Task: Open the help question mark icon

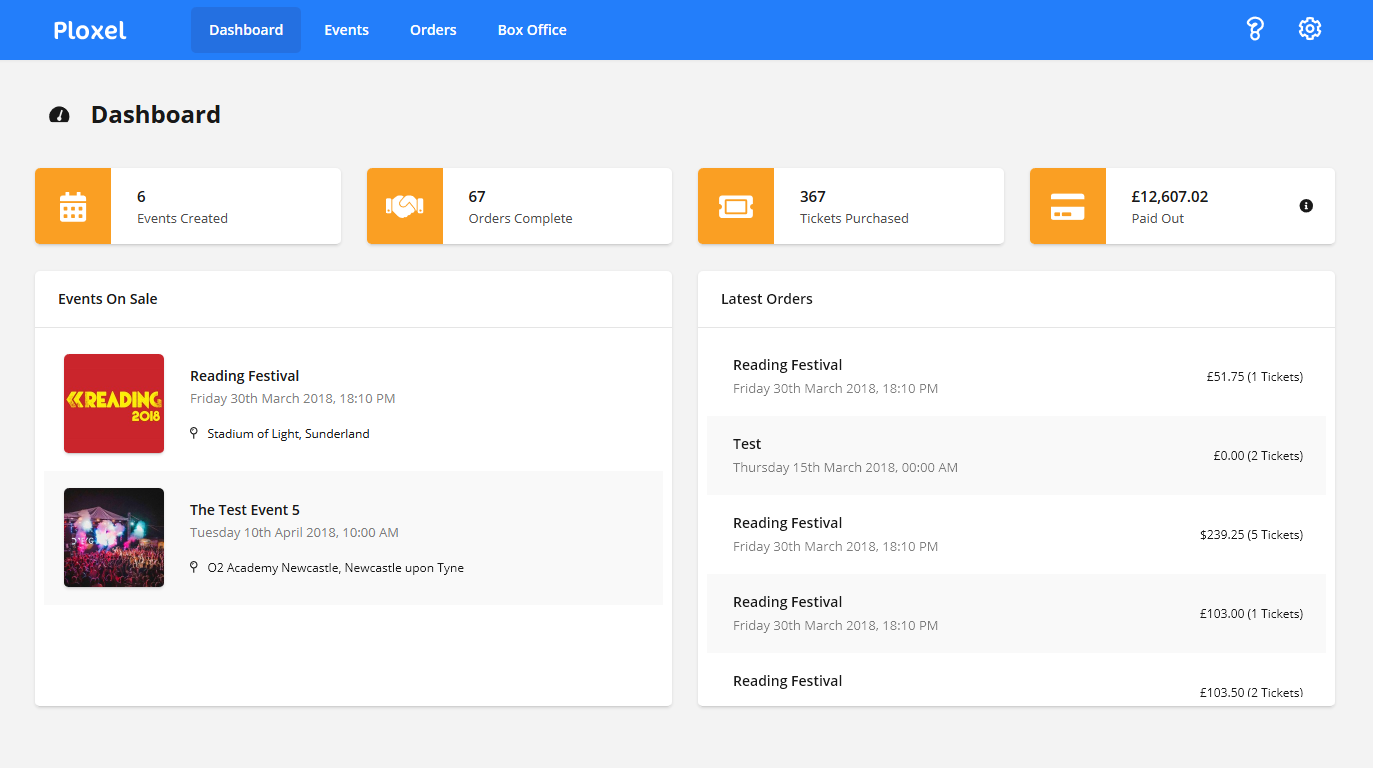Action: click(1255, 29)
